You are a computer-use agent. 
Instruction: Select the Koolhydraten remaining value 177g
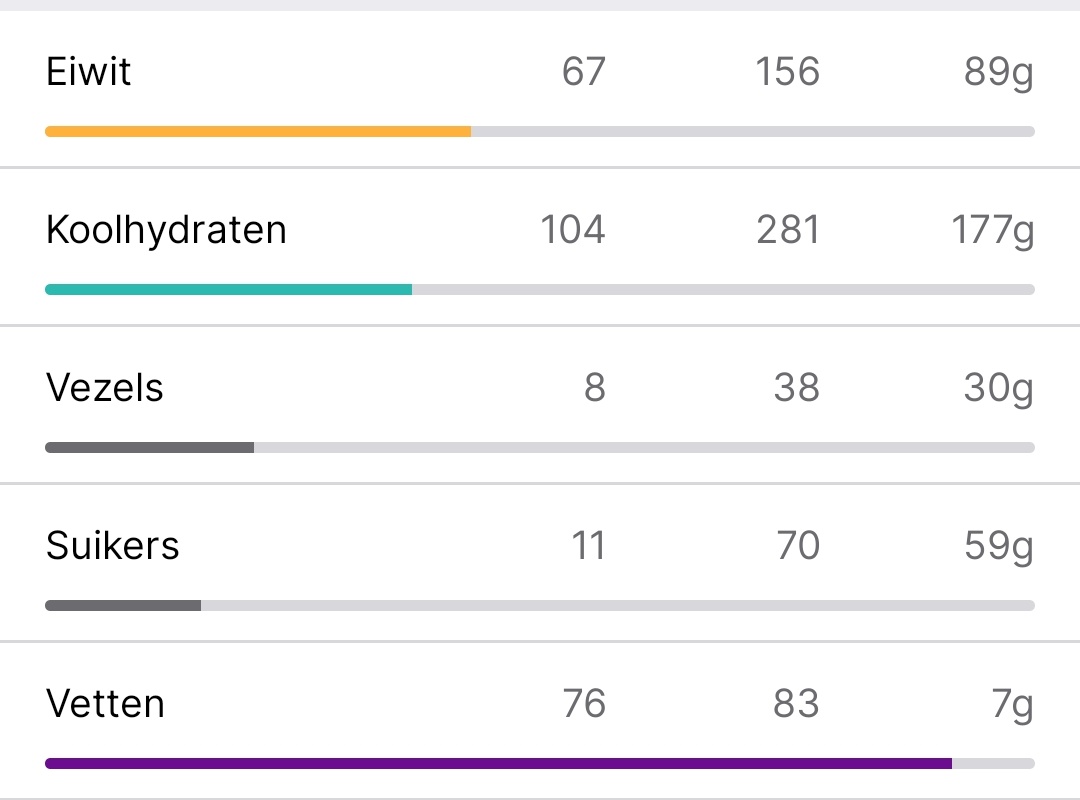click(992, 230)
